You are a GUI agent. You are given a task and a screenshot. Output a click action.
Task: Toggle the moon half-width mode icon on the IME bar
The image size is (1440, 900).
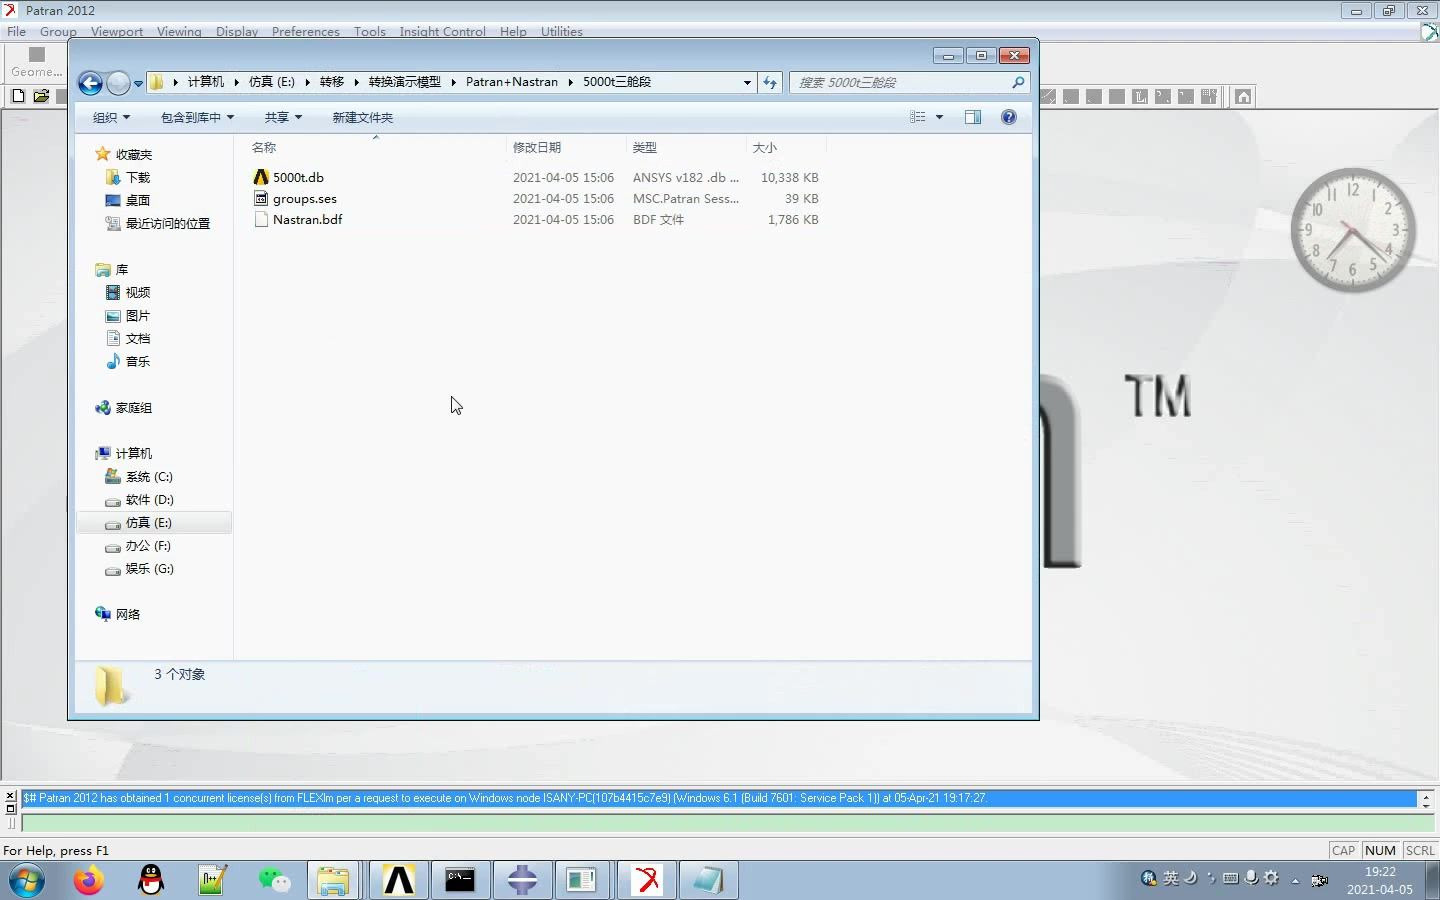pyautogui.click(x=1191, y=878)
